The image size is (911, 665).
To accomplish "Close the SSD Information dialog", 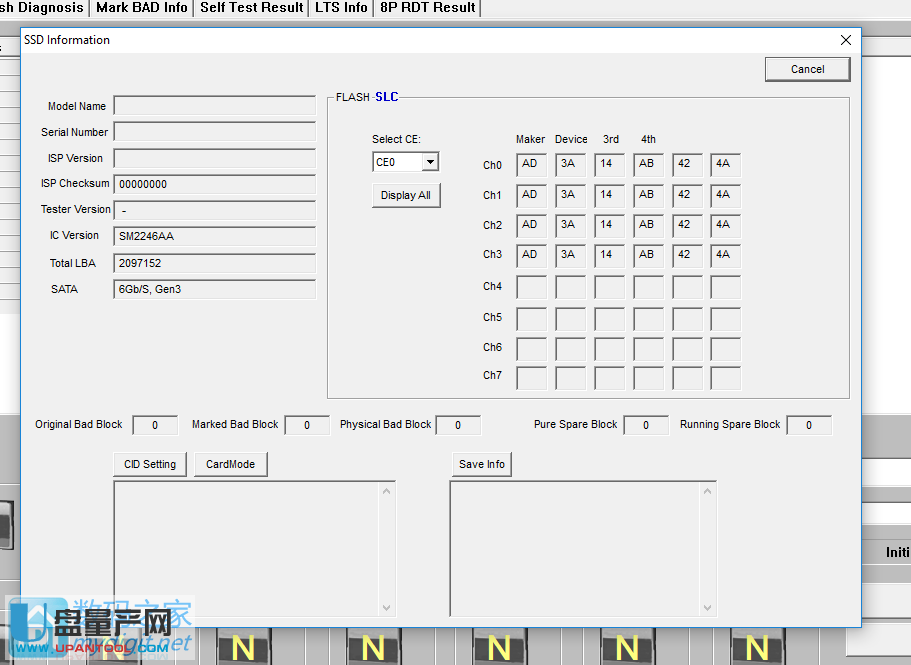I will [x=845, y=40].
